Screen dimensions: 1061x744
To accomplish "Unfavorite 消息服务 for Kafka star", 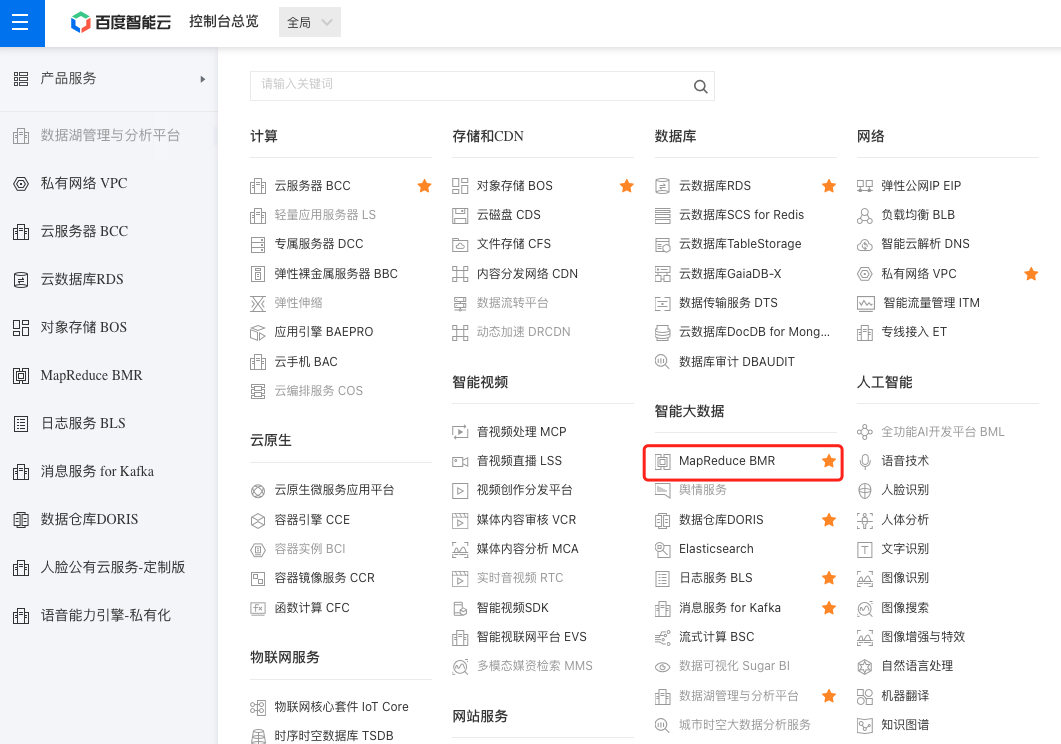I will pyautogui.click(x=829, y=607).
